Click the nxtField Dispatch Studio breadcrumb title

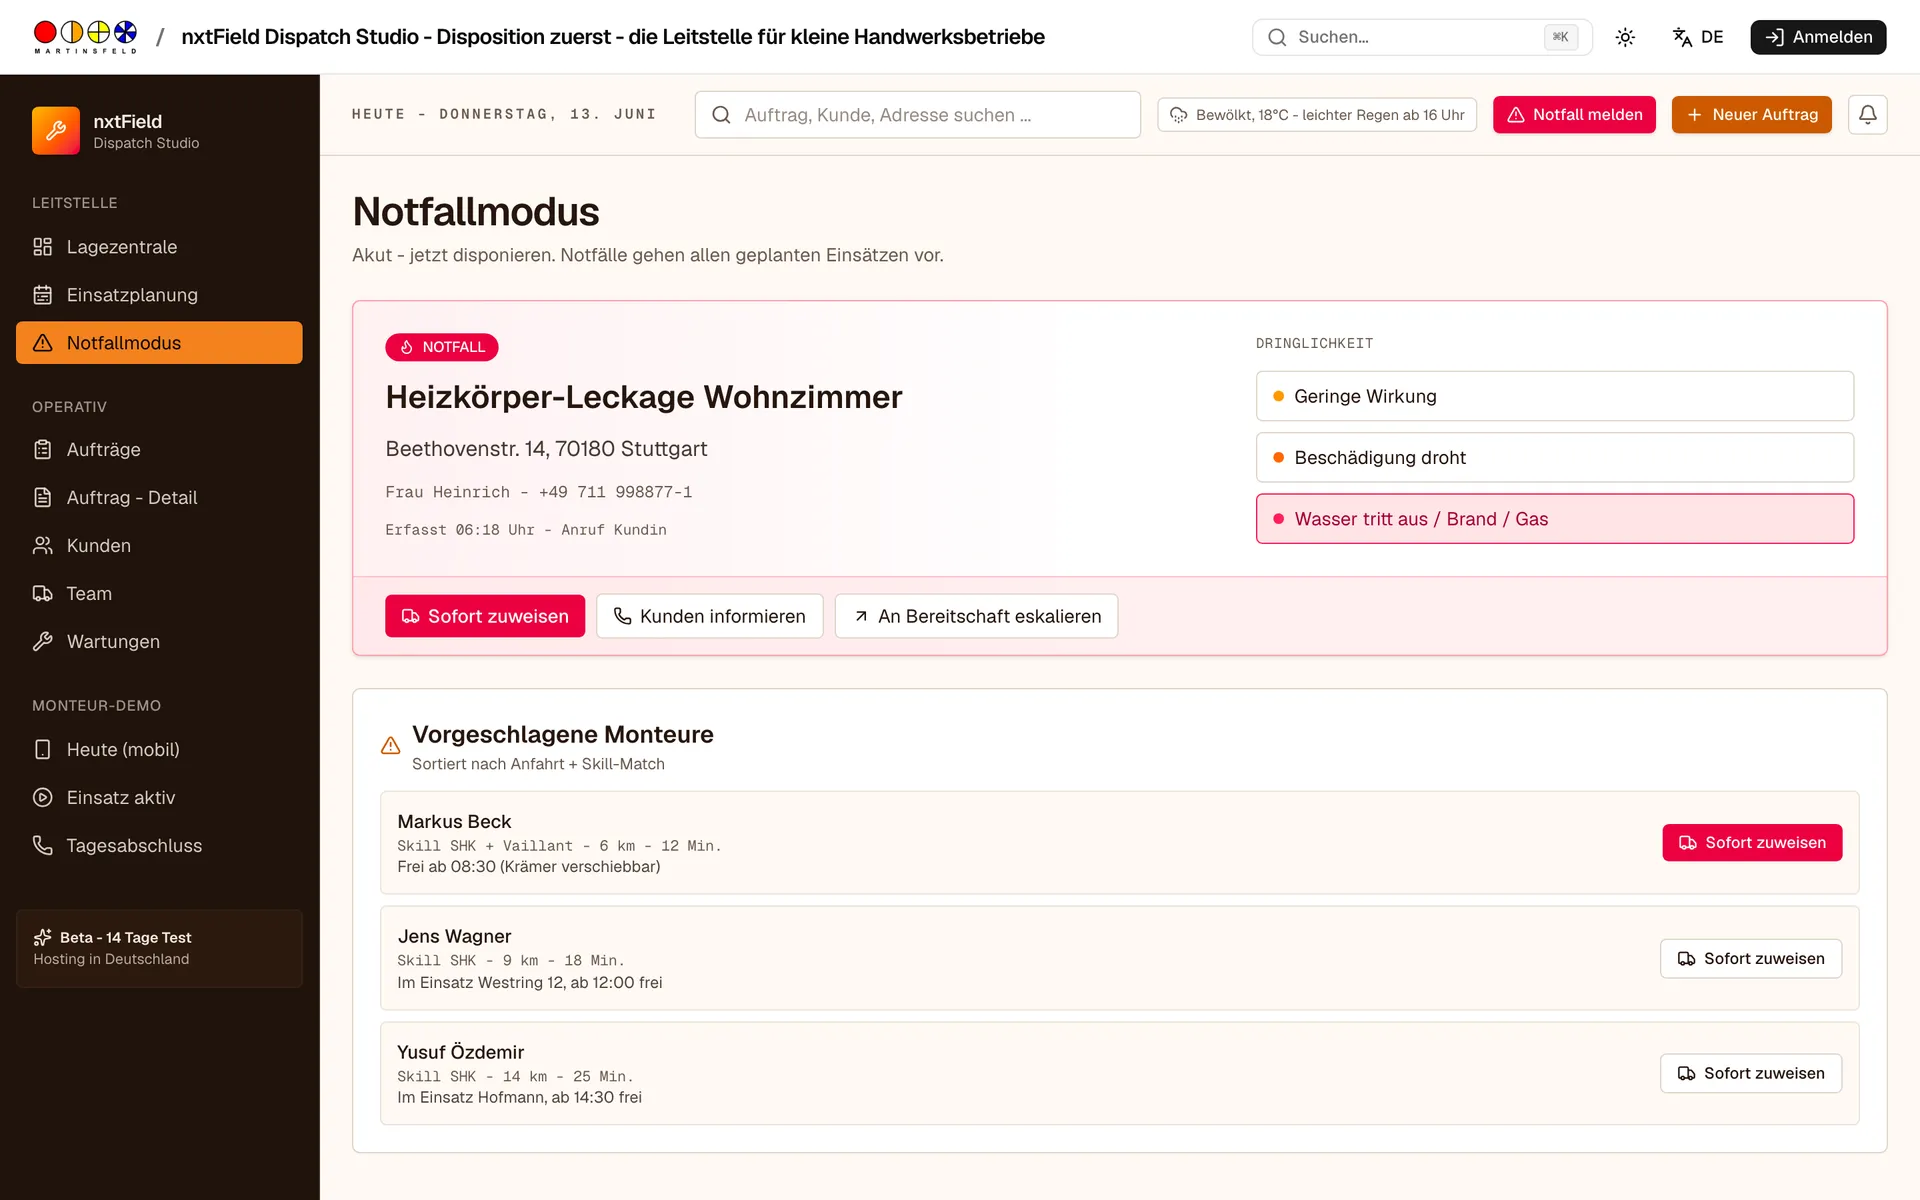[x=613, y=37]
